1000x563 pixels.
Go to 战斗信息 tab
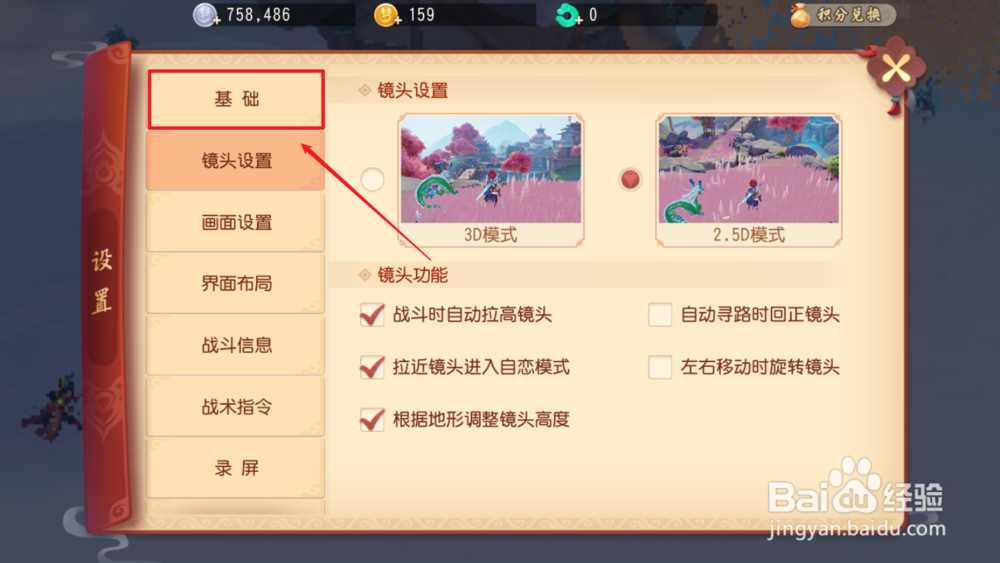pos(236,346)
